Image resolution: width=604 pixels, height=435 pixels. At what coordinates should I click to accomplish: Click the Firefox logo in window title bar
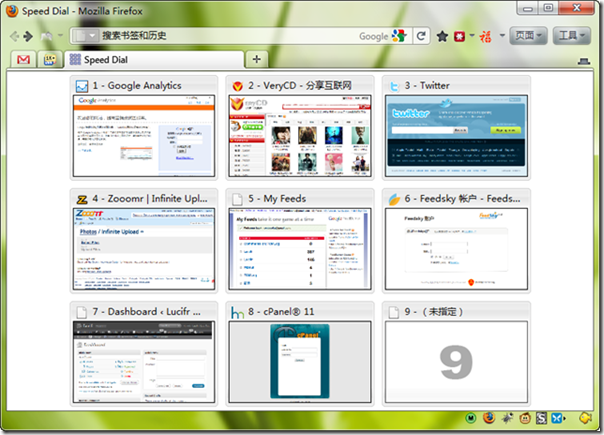pyautogui.click(x=12, y=11)
